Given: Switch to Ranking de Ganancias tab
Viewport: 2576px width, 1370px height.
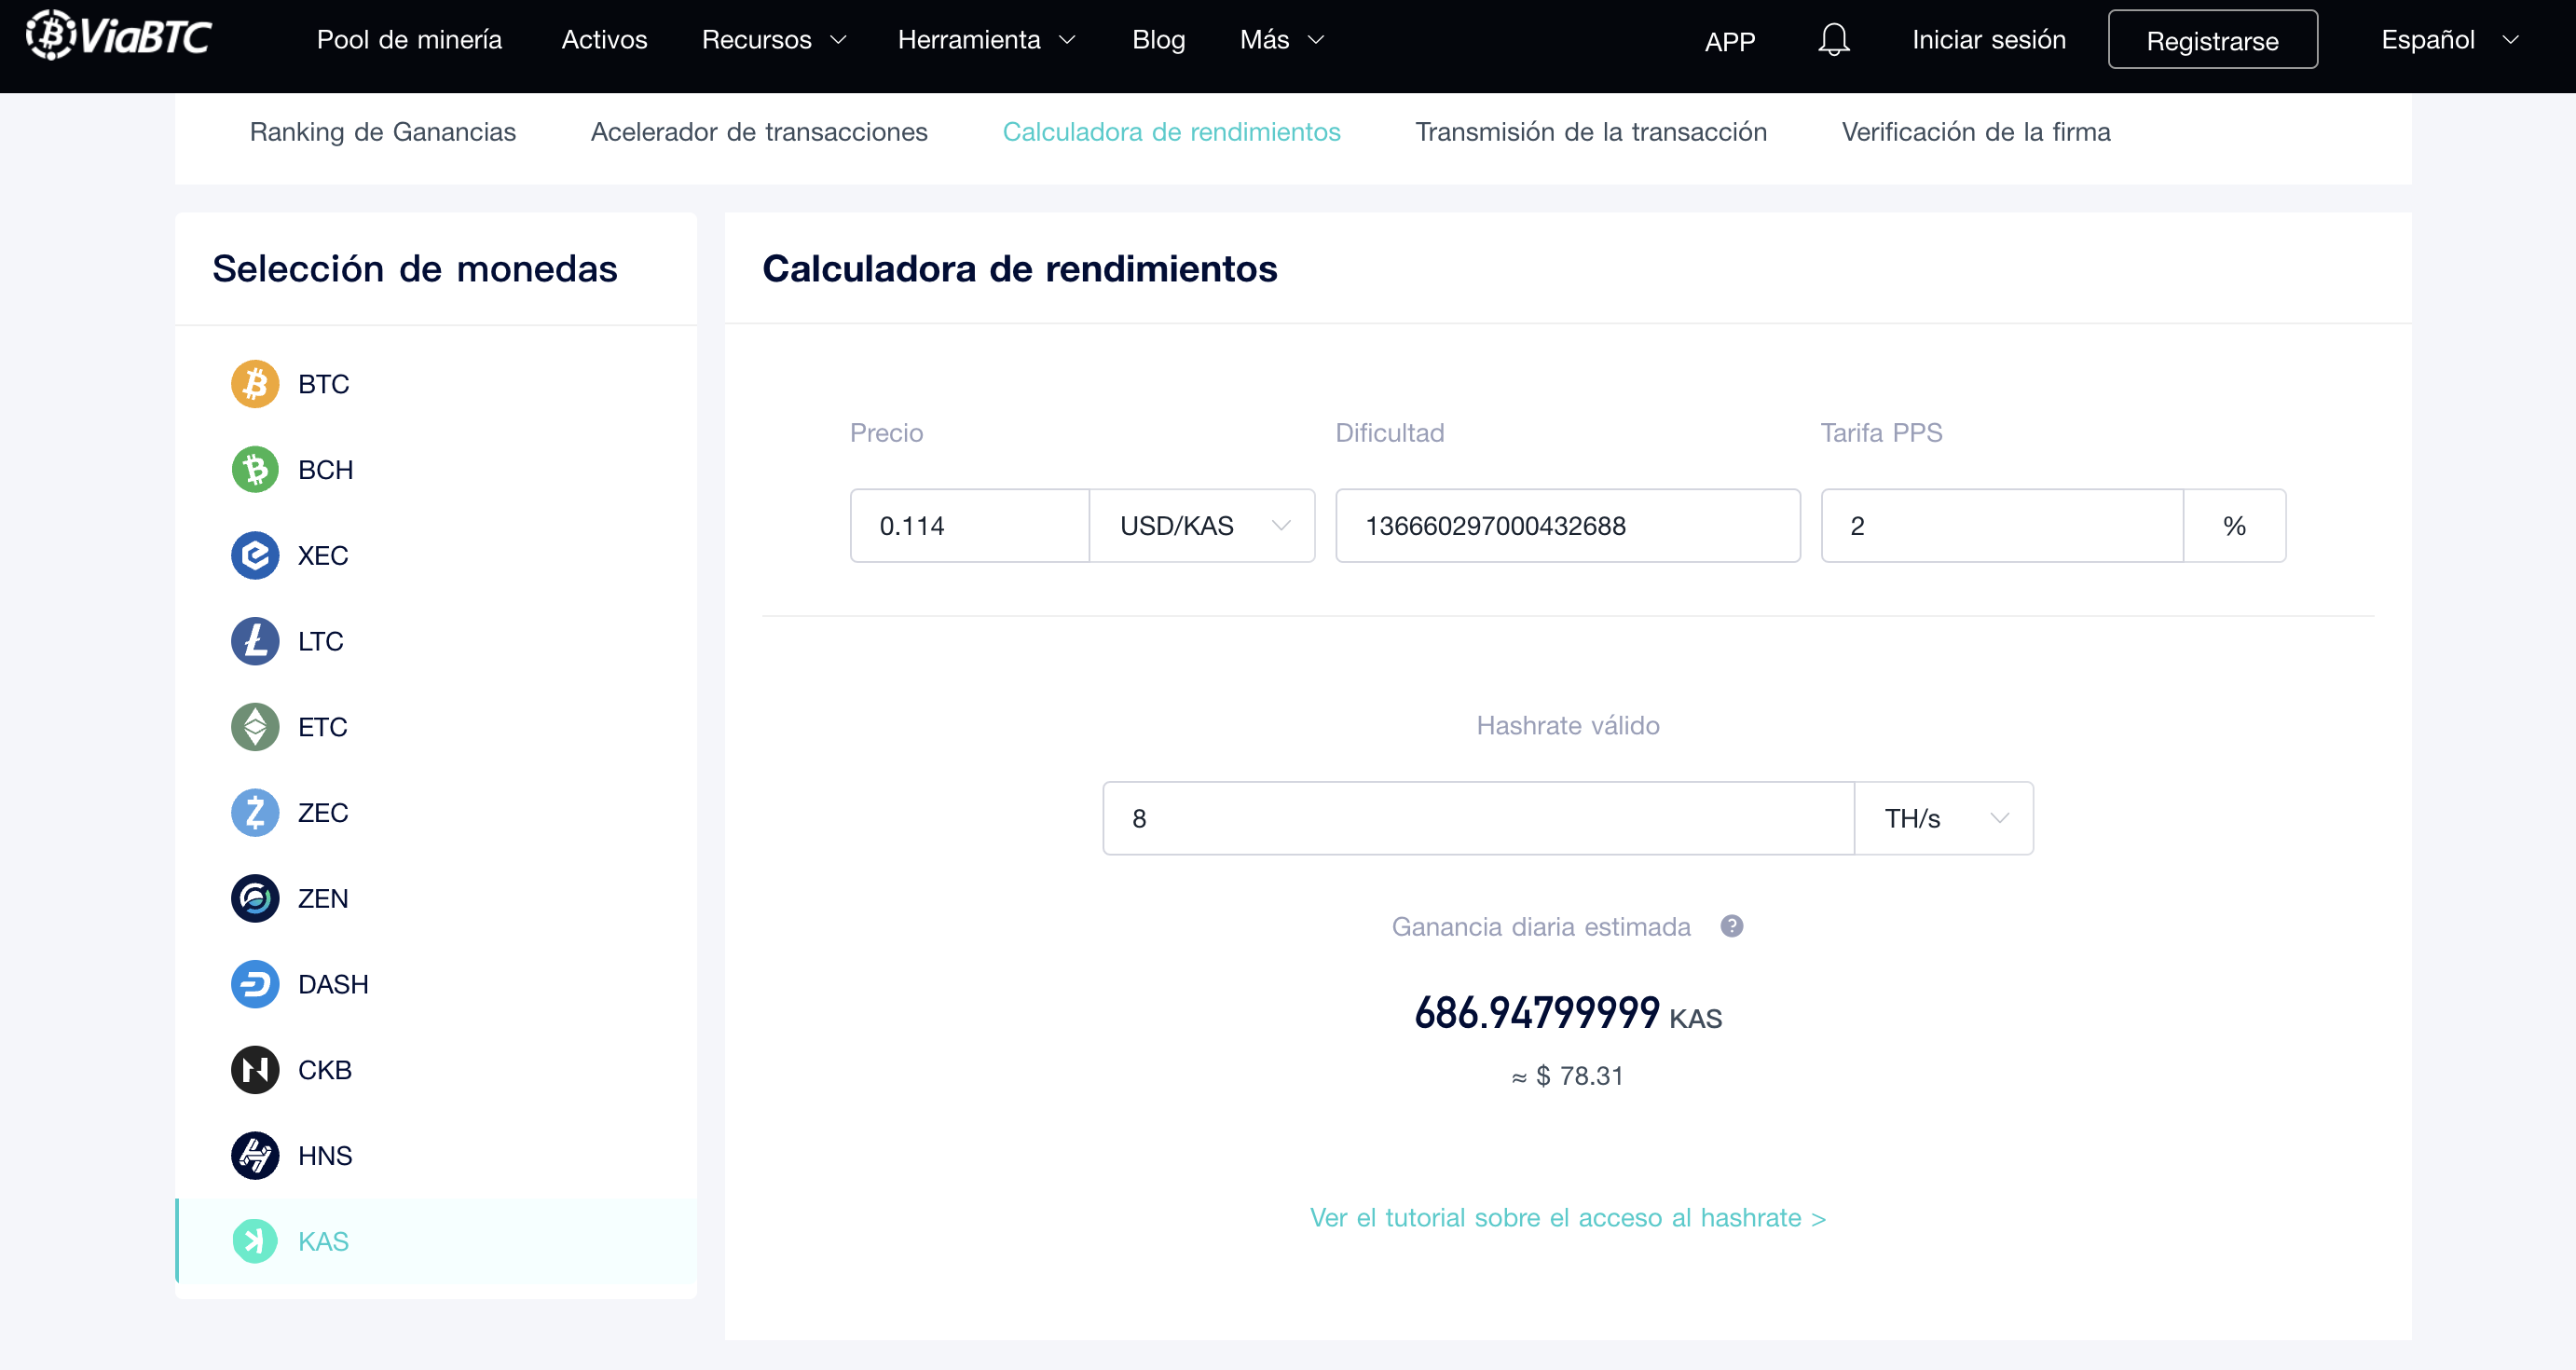Looking at the screenshot, I should [x=382, y=132].
